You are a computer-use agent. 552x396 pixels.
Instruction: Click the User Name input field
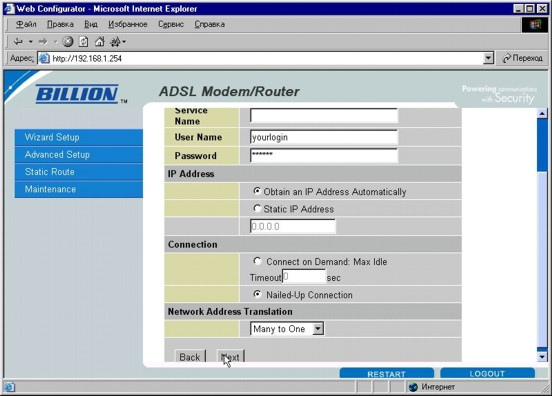[x=324, y=137]
